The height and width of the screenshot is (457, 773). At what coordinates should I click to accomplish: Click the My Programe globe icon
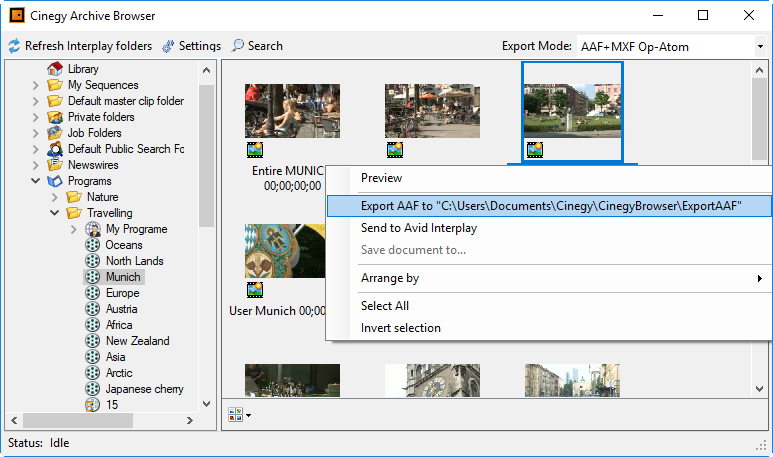(x=93, y=229)
